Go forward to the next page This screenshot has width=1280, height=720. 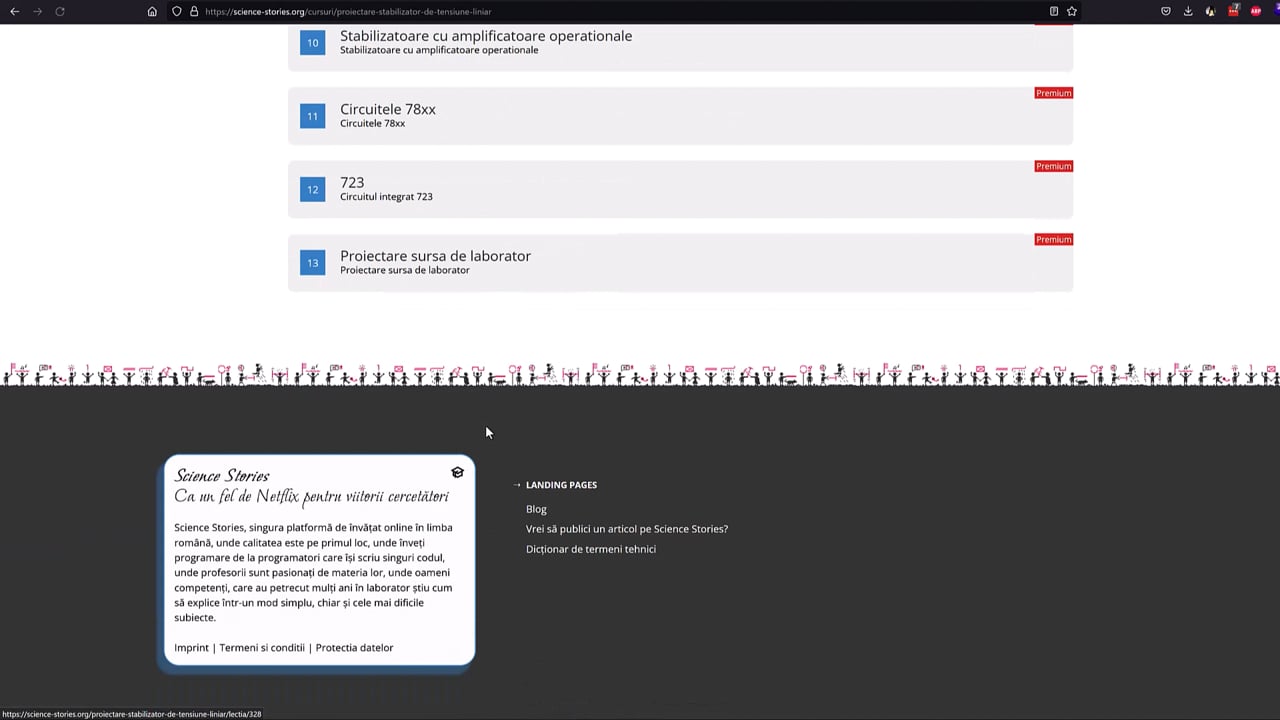tap(37, 11)
